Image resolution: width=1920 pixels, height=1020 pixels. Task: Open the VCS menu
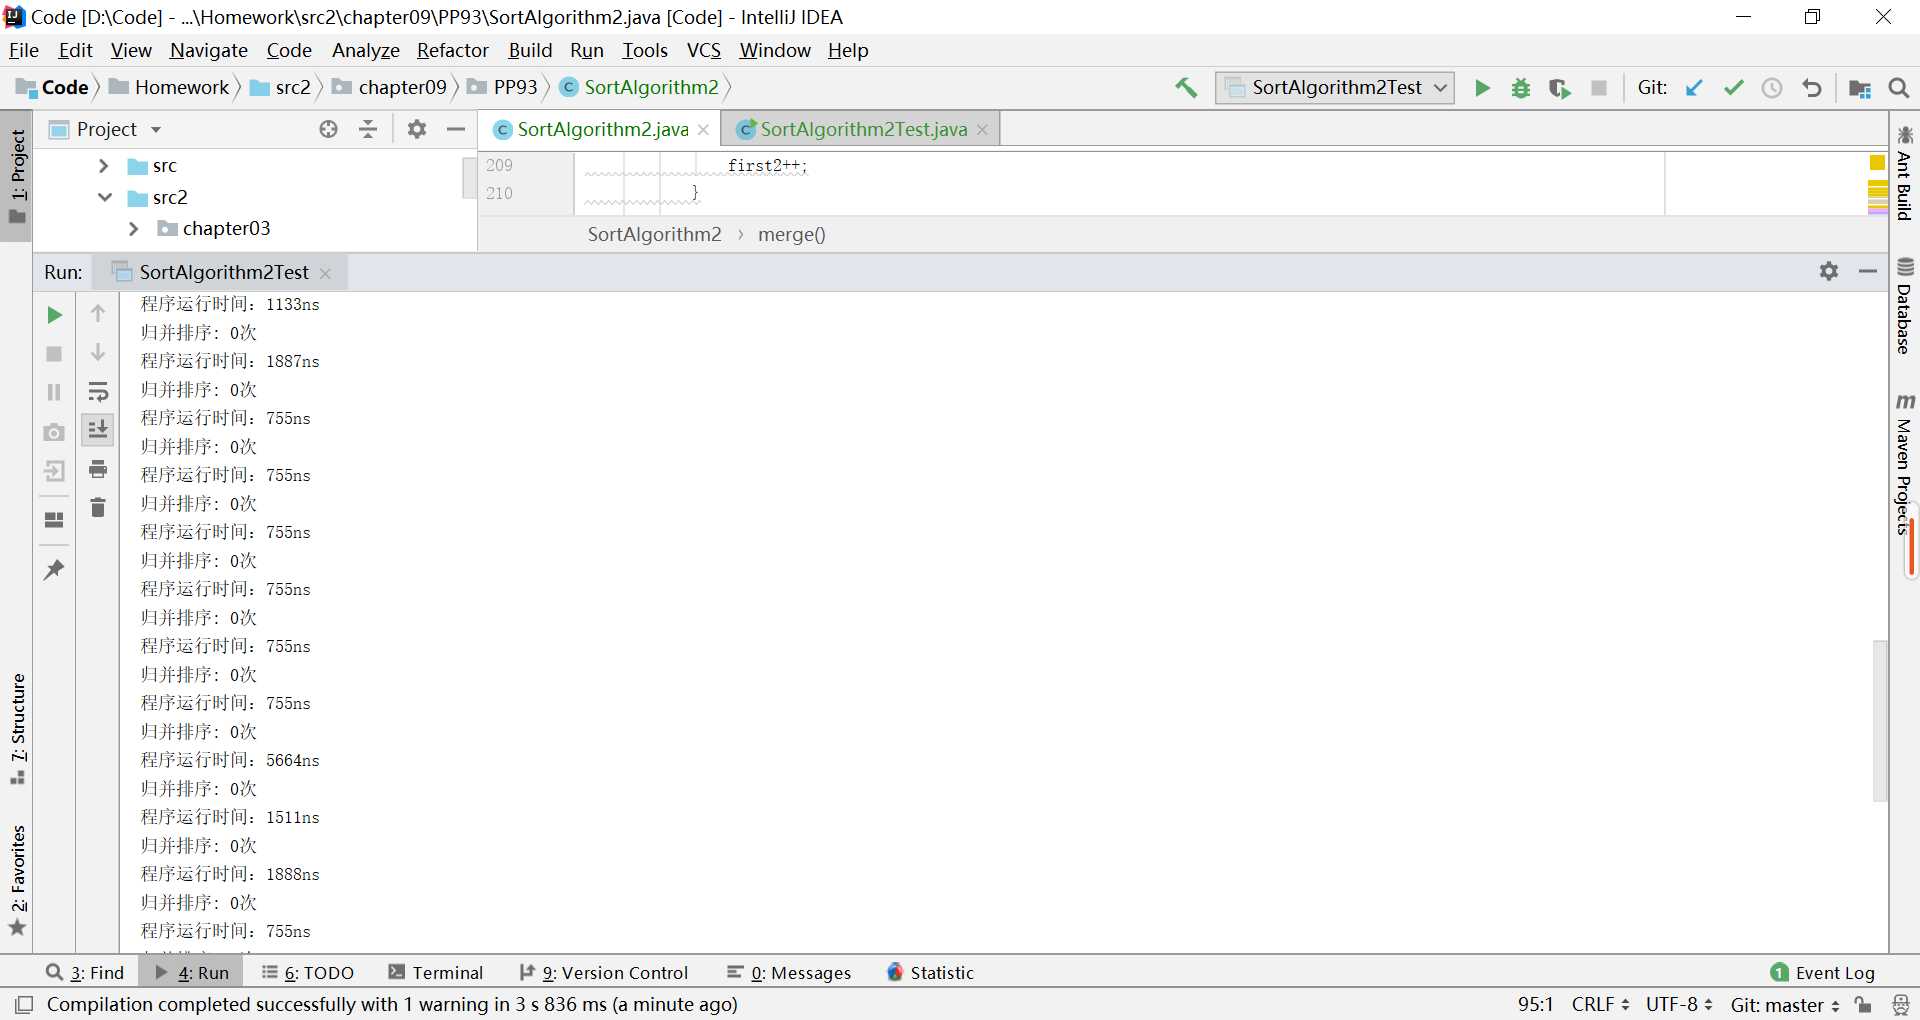coord(704,50)
